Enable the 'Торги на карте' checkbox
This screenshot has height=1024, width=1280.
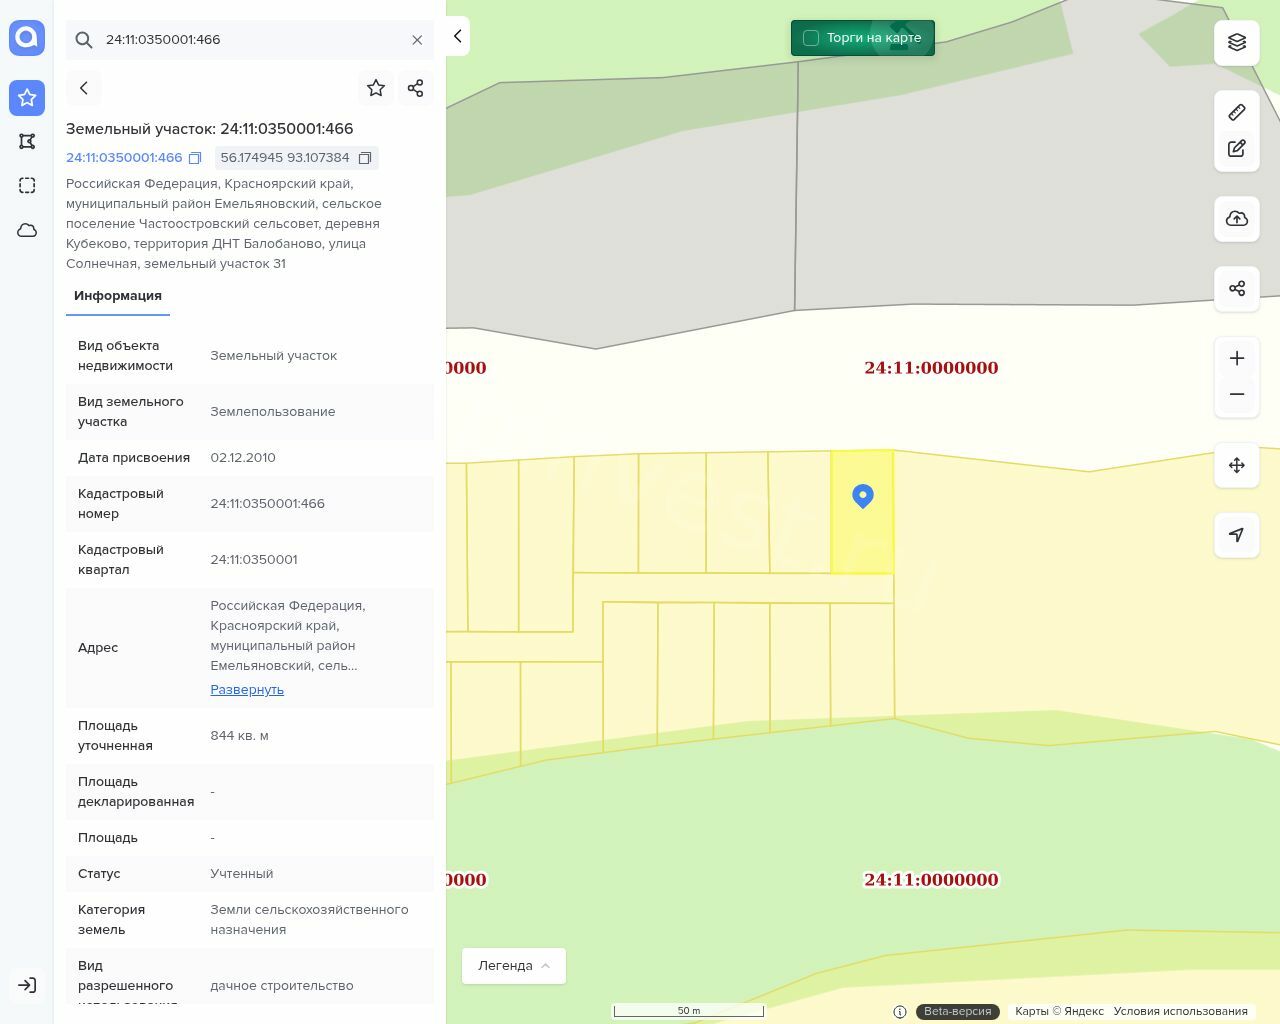(811, 38)
